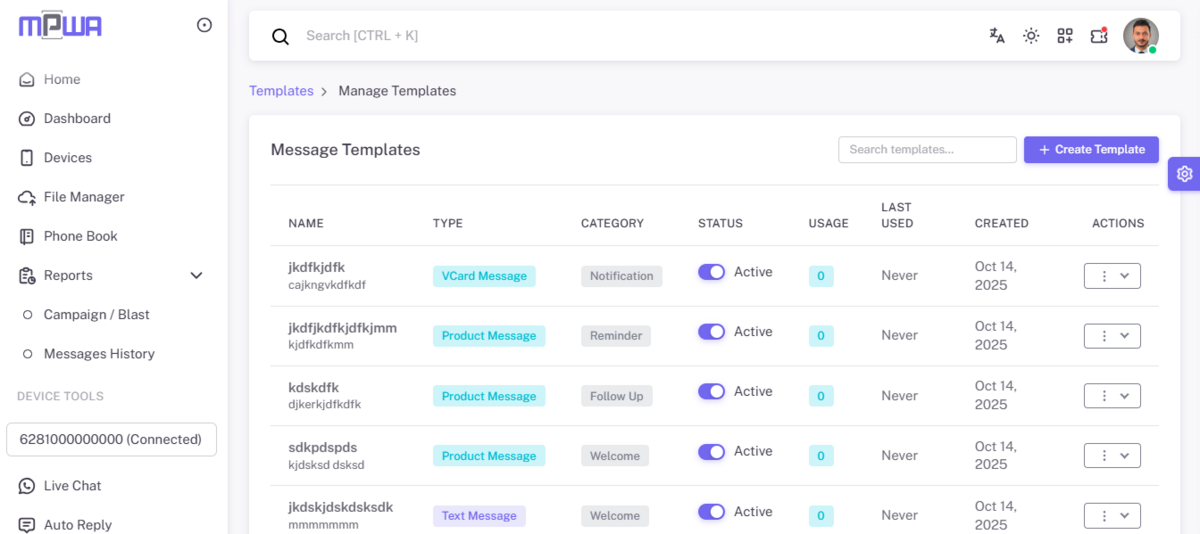
Task: Open the user profile avatar
Action: point(1140,36)
